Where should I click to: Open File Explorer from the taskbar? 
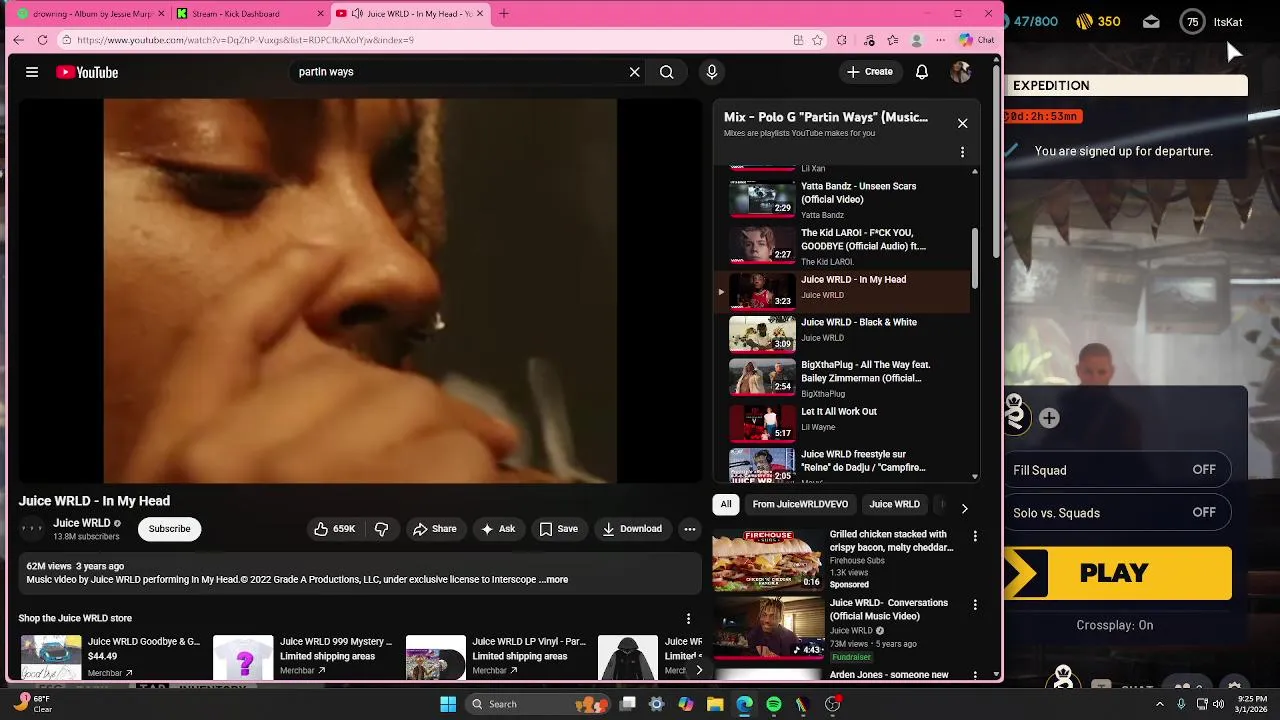(715, 704)
